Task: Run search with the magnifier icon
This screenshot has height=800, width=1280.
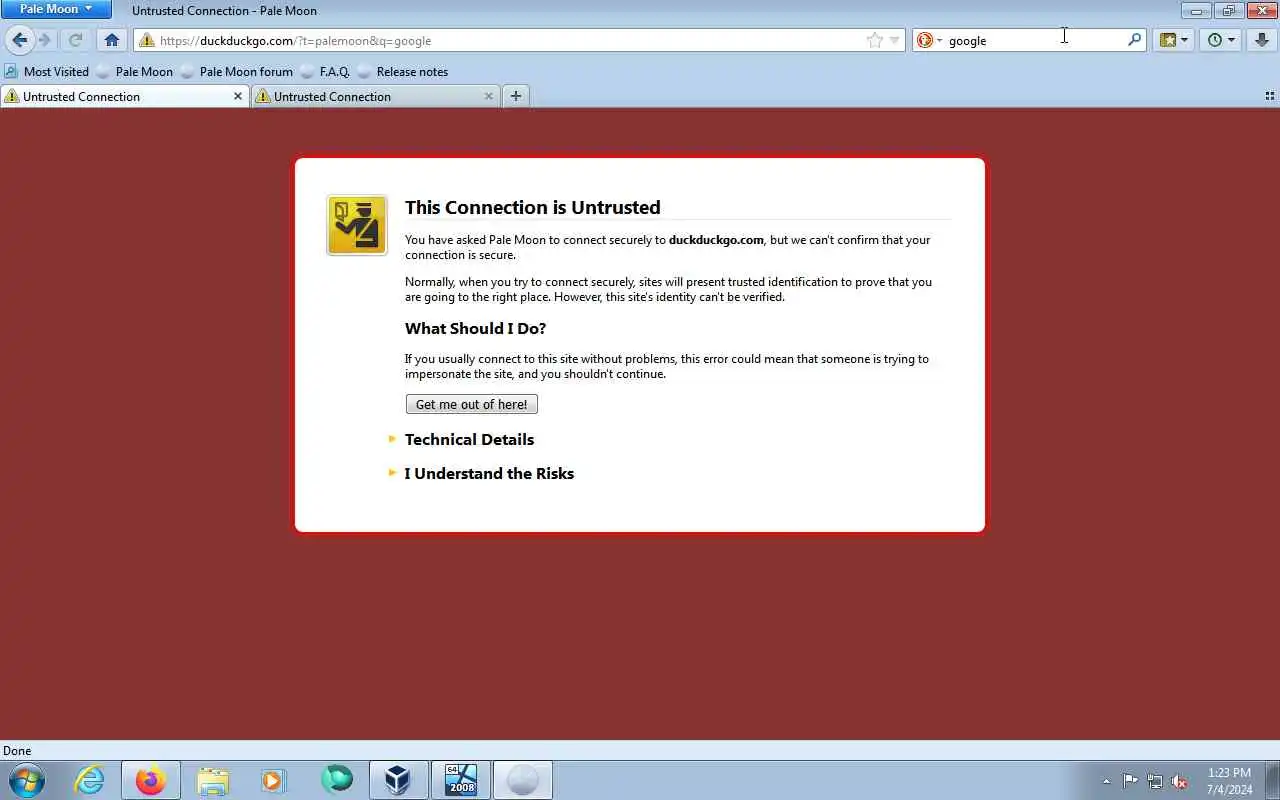Action: (x=1134, y=41)
